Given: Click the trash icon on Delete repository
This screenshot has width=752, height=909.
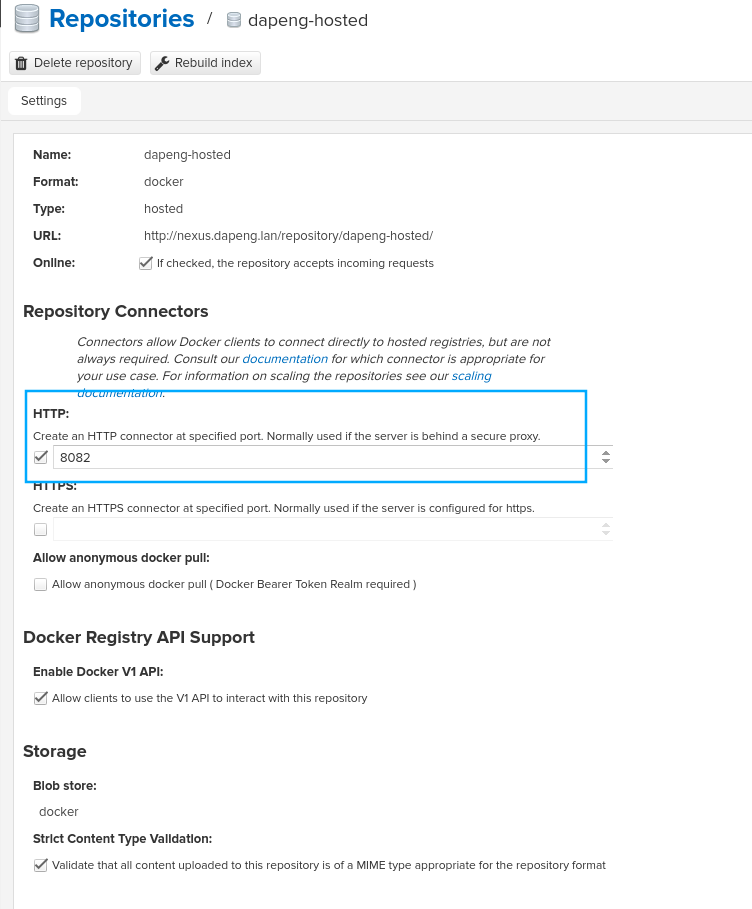Looking at the screenshot, I should 21,63.
